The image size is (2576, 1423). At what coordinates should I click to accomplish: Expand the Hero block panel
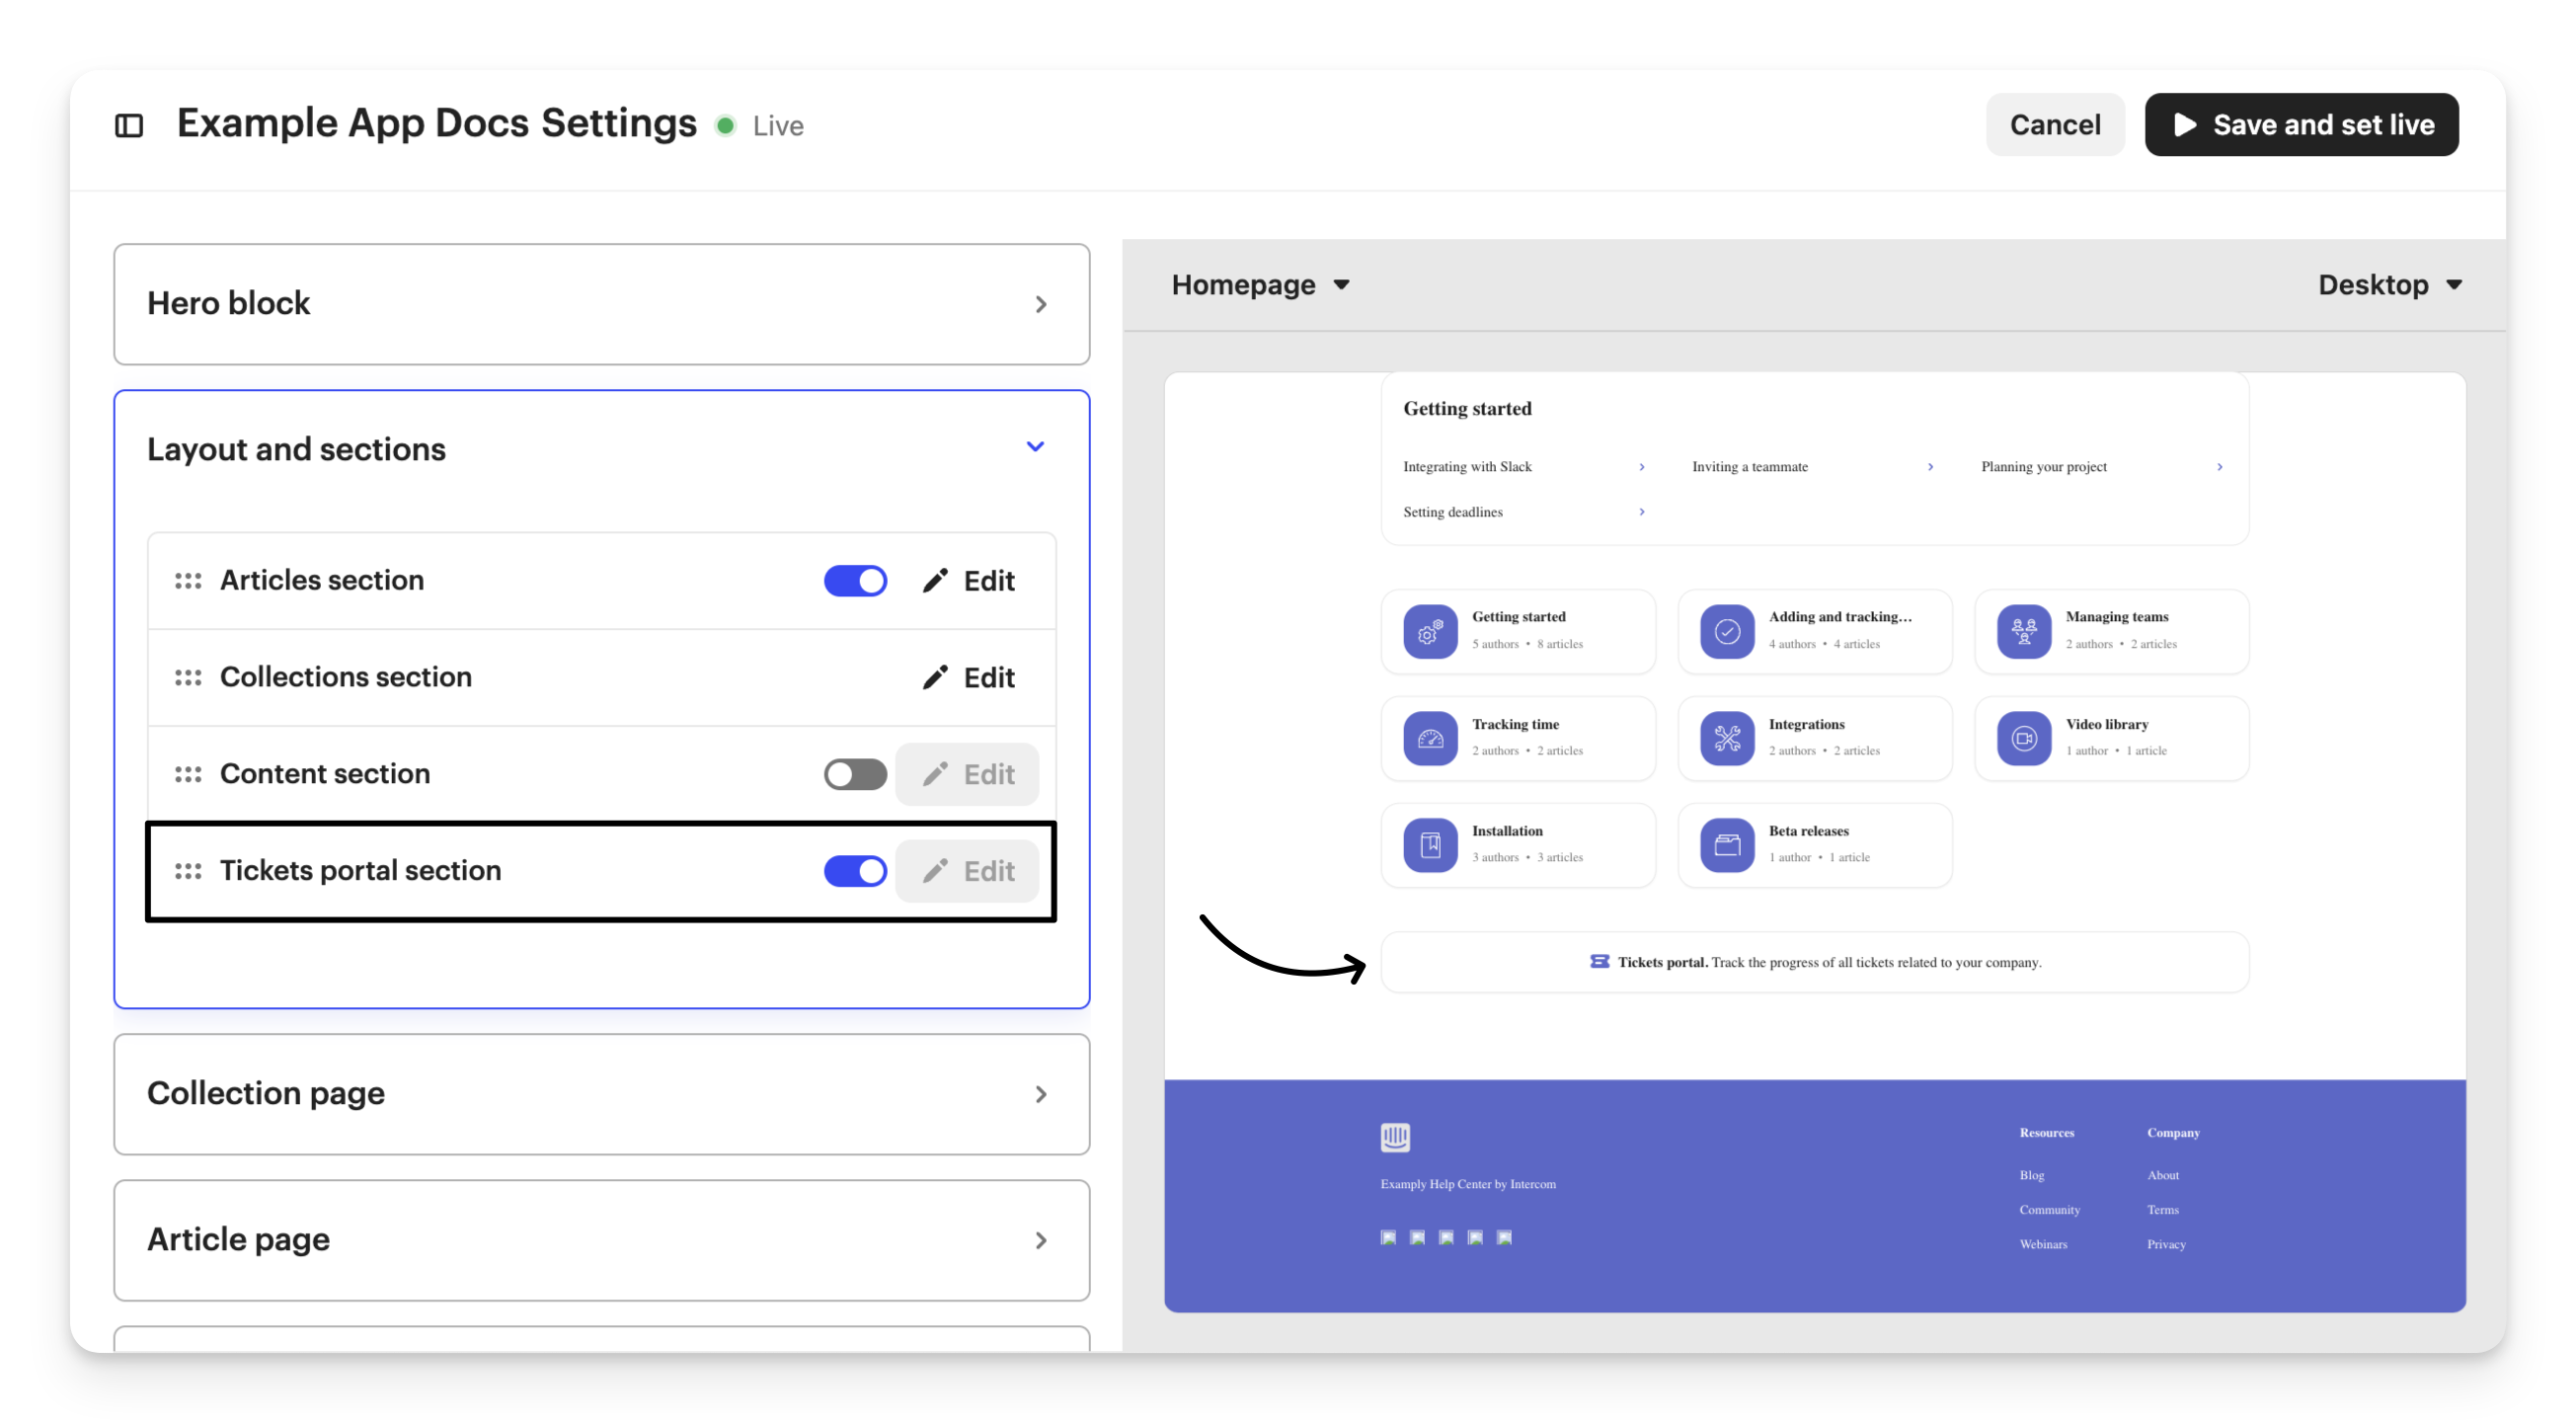(x=1041, y=304)
